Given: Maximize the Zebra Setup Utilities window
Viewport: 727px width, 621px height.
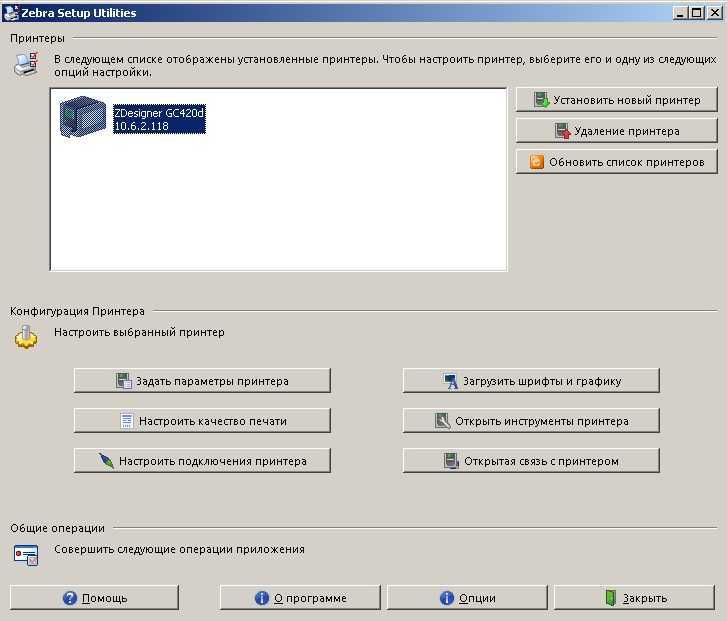Looking at the screenshot, I should [x=696, y=13].
